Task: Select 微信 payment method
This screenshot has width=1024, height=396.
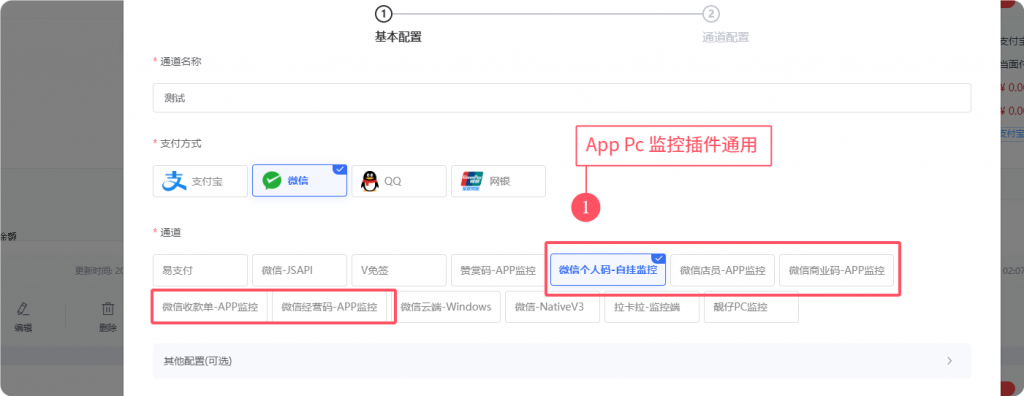Action: pos(300,181)
